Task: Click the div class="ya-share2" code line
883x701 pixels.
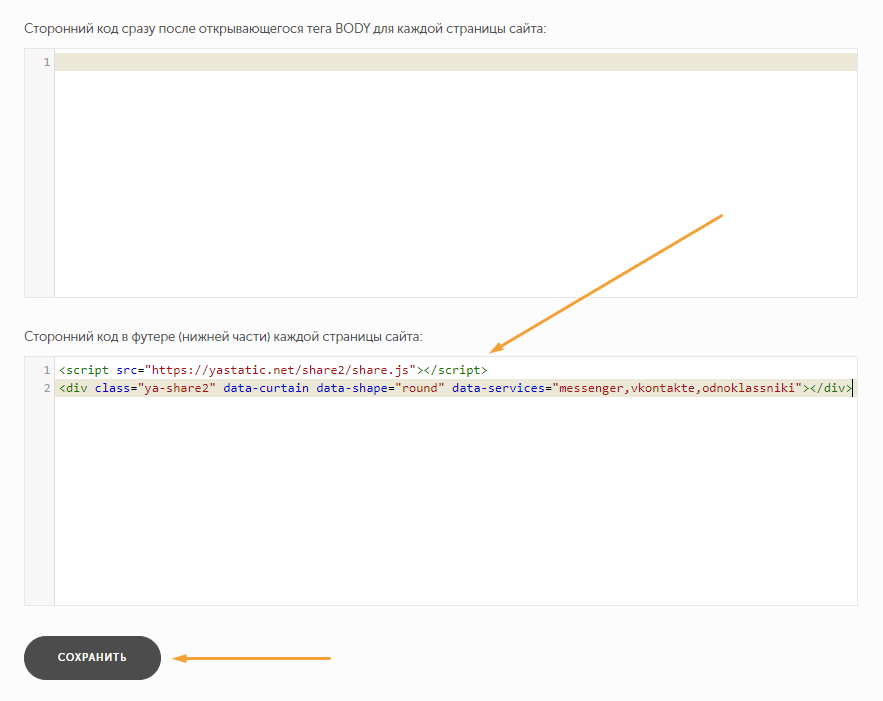Action: [456, 388]
